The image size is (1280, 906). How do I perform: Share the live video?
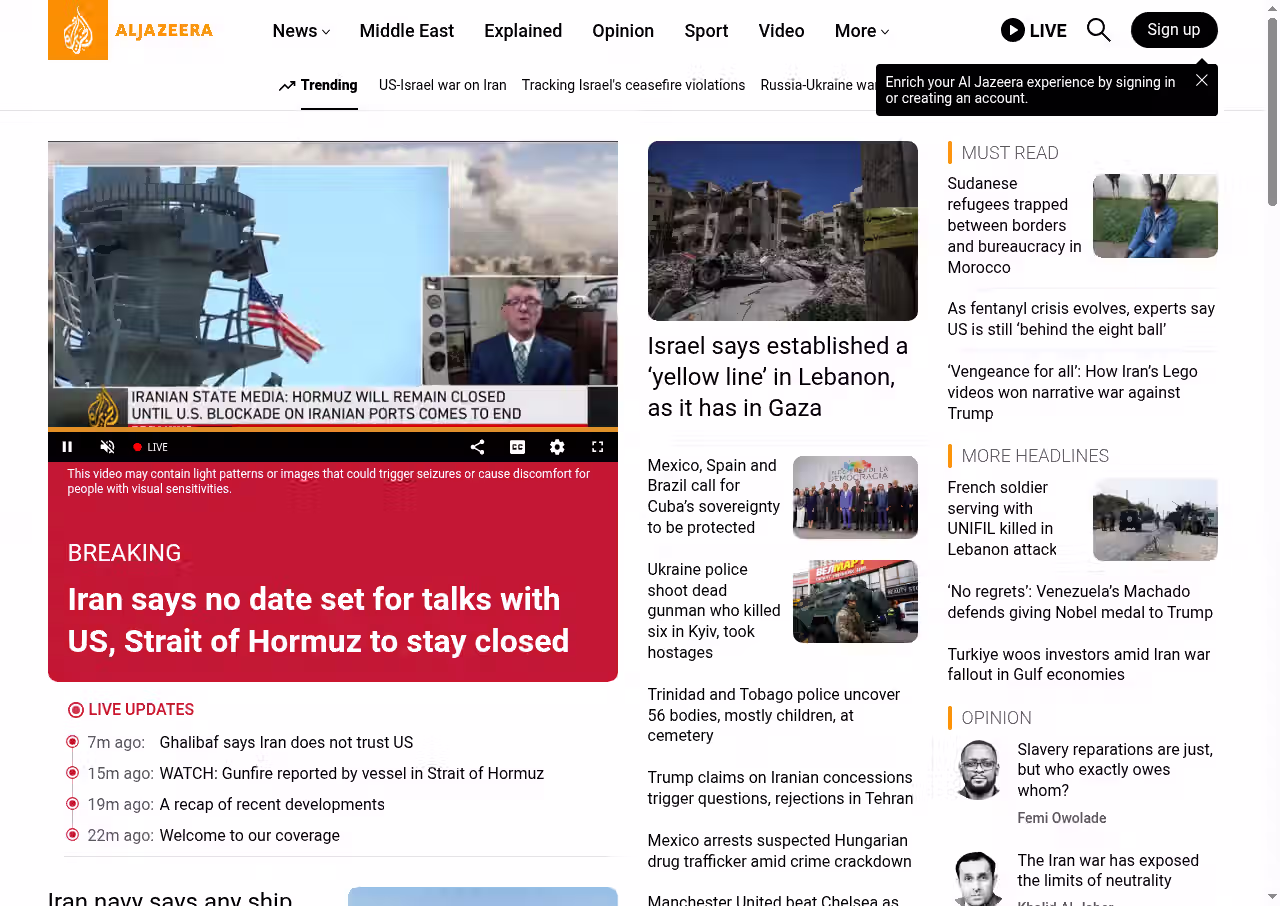(x=477, y=447)
